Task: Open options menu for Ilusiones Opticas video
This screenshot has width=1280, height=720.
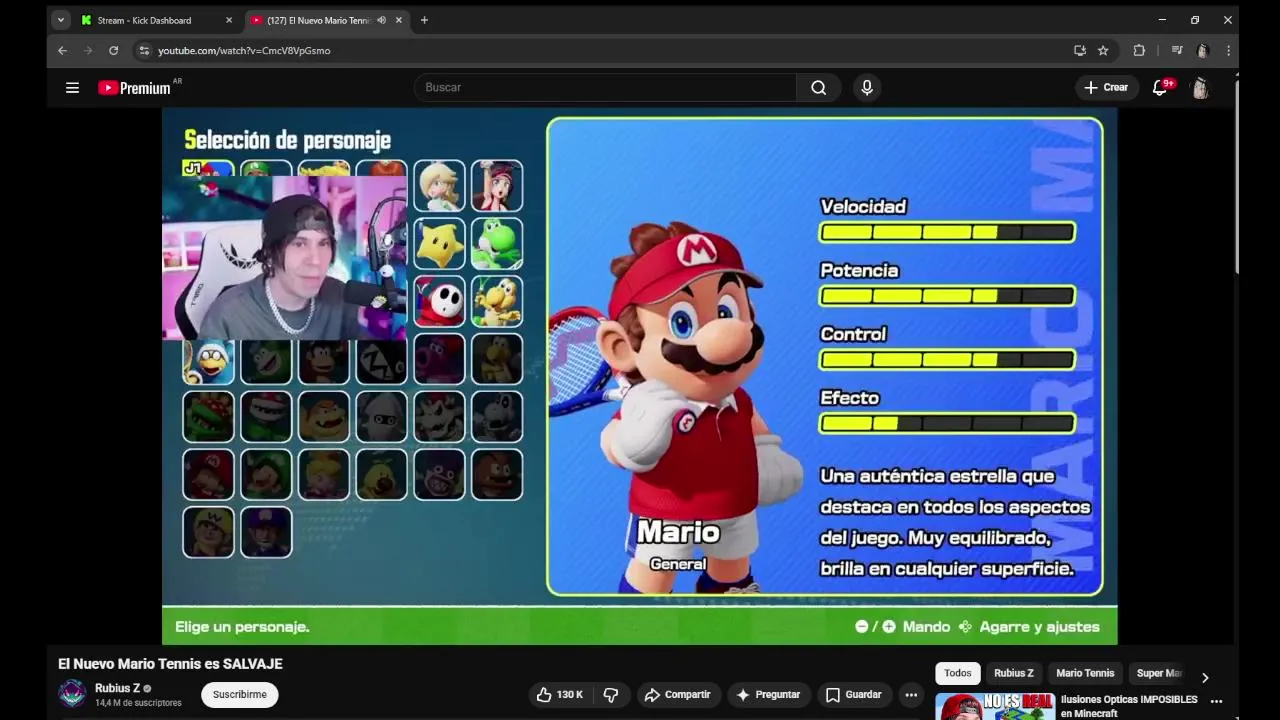Action: pos(1217,701)
